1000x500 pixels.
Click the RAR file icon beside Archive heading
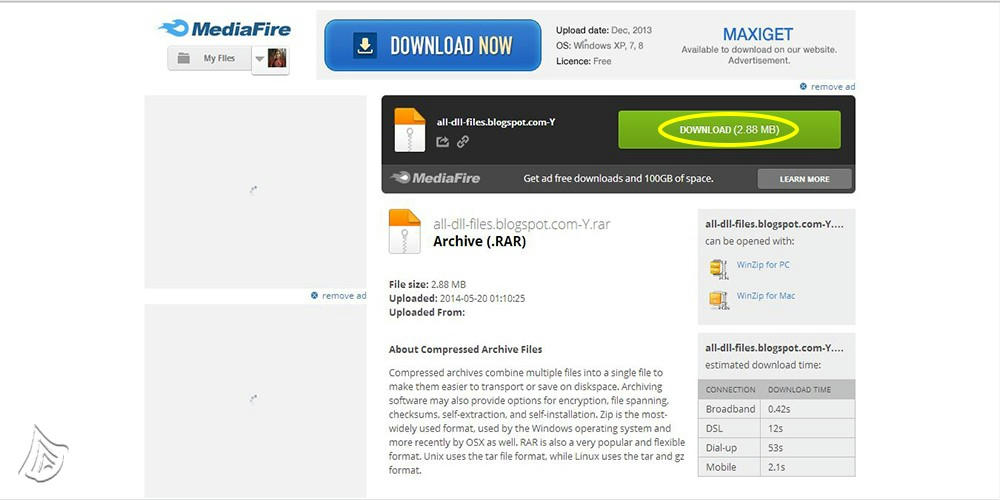coord(404,232)
